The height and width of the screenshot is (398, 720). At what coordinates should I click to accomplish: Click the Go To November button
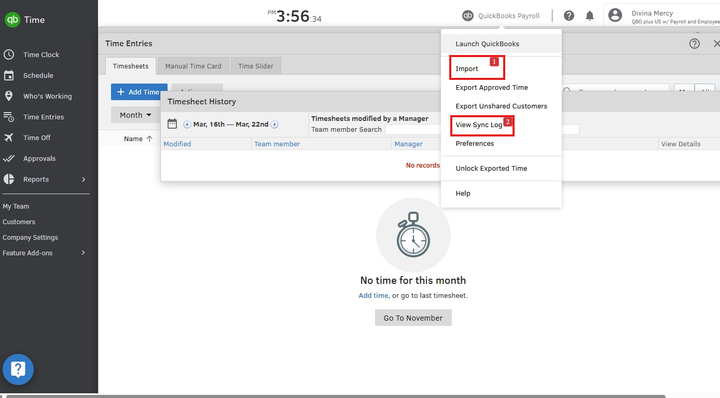point(413,318)
